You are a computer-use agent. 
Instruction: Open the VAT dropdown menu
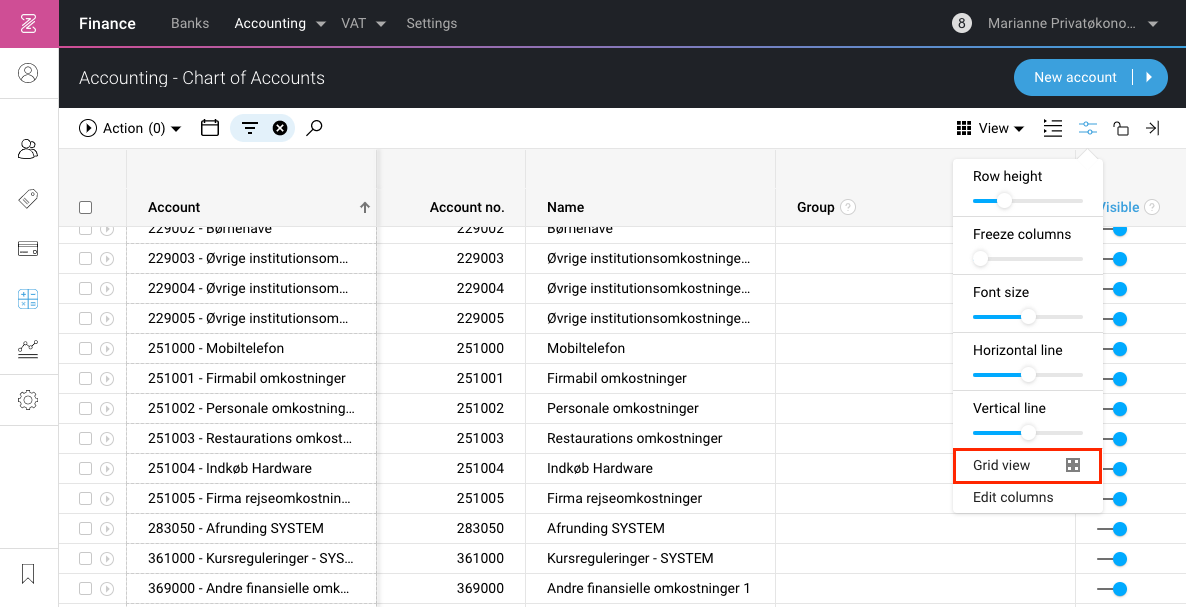coord(363,23)
